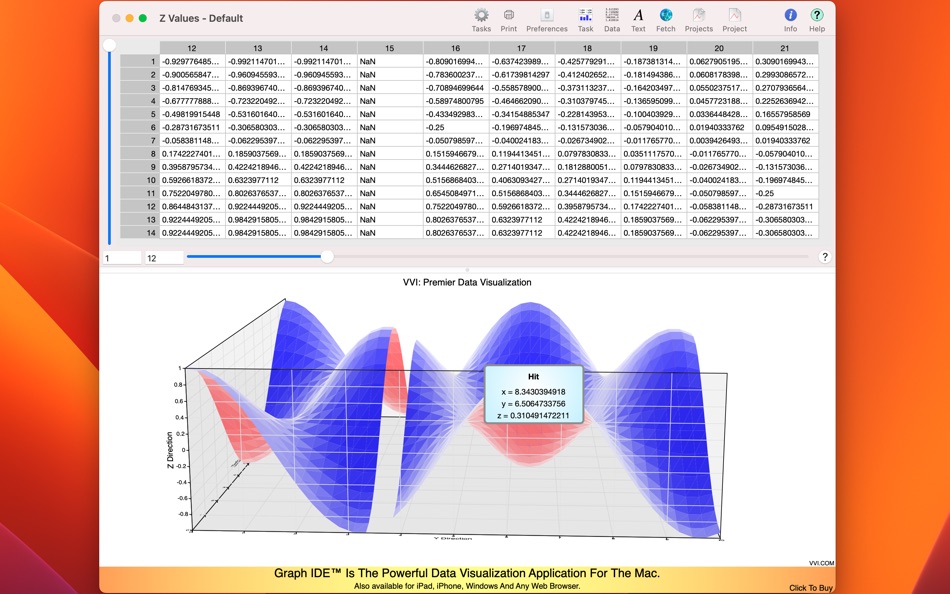Open the Tasks gear icon
Screen dimensions: 950x594
tap(481, 16)
